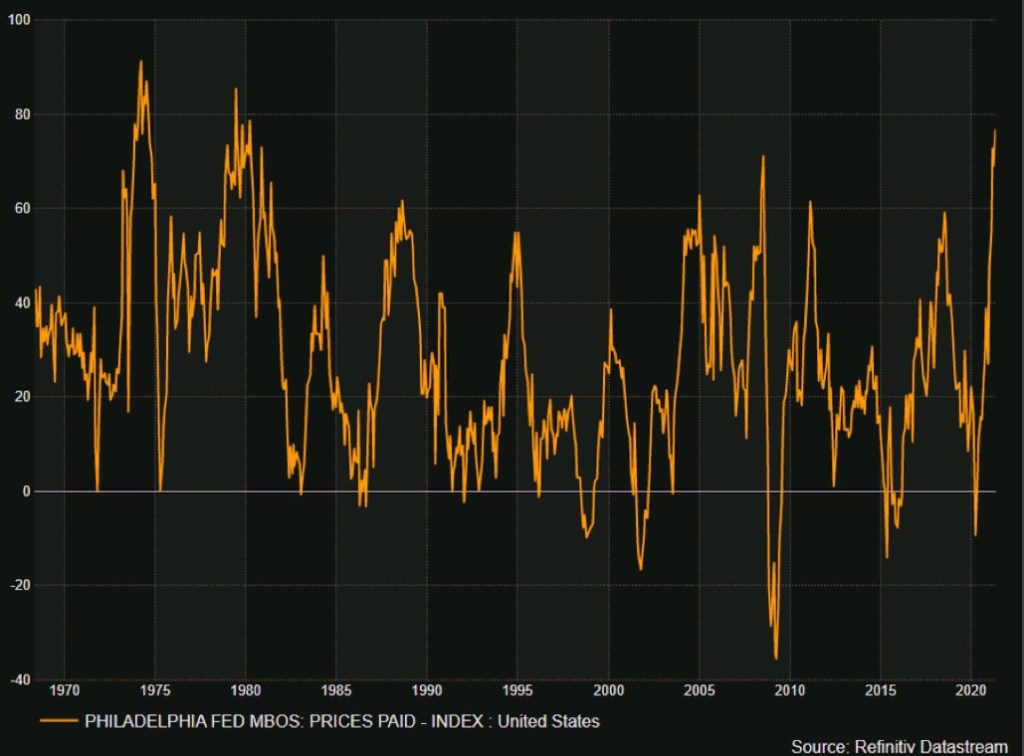This screenshot has width=1024, height=756.
Task: Click the orange legend line swatch
Action: coord(58,720)
